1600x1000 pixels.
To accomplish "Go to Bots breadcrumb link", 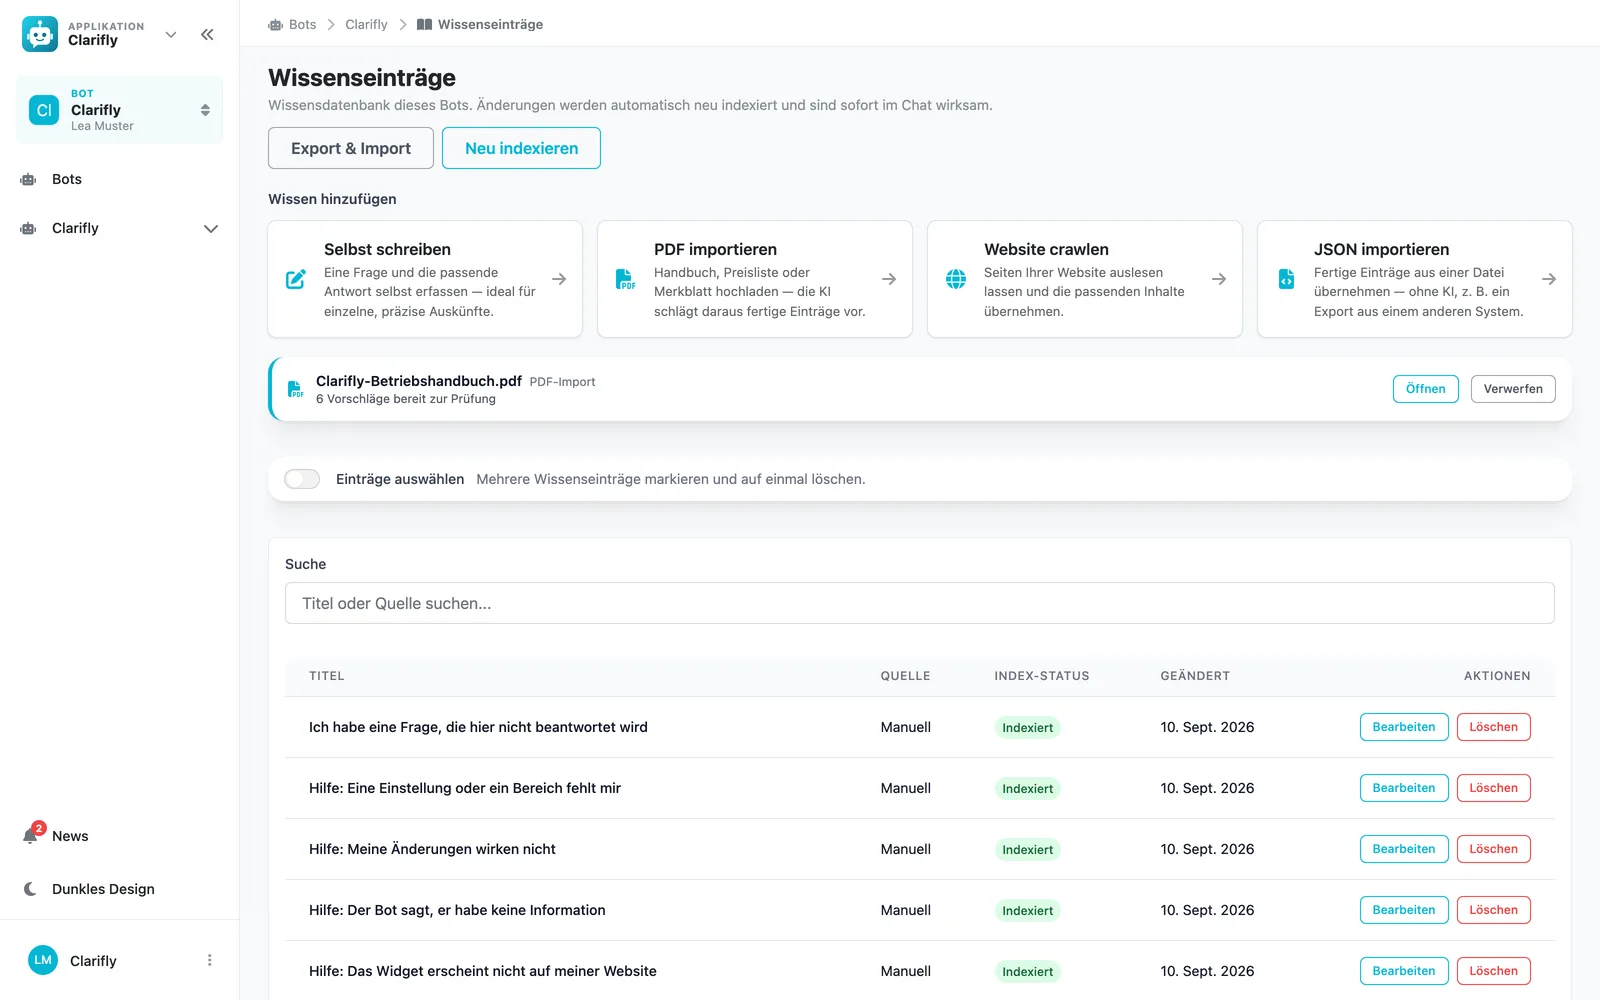I will [302, 24].
